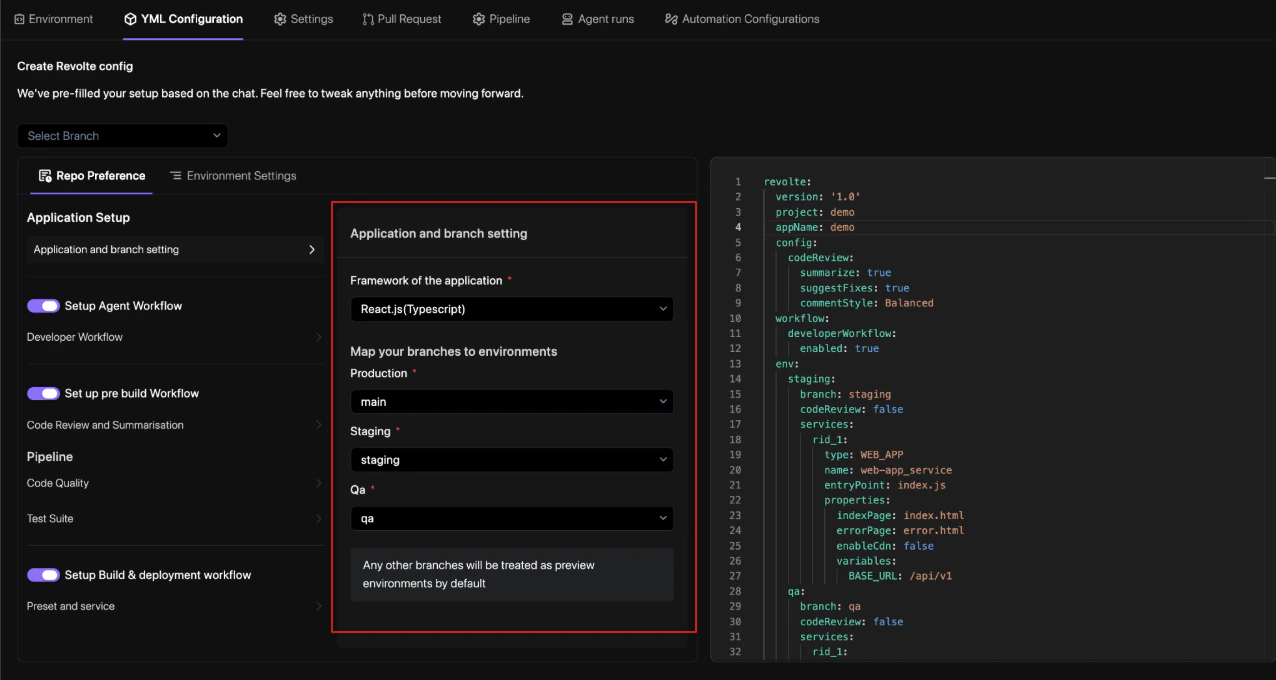Image resolution: width=1276 pixels, height=680 pixels.
Task: Click 'suggestFixes: true' YAML line
Action: (x=854, y=288)
